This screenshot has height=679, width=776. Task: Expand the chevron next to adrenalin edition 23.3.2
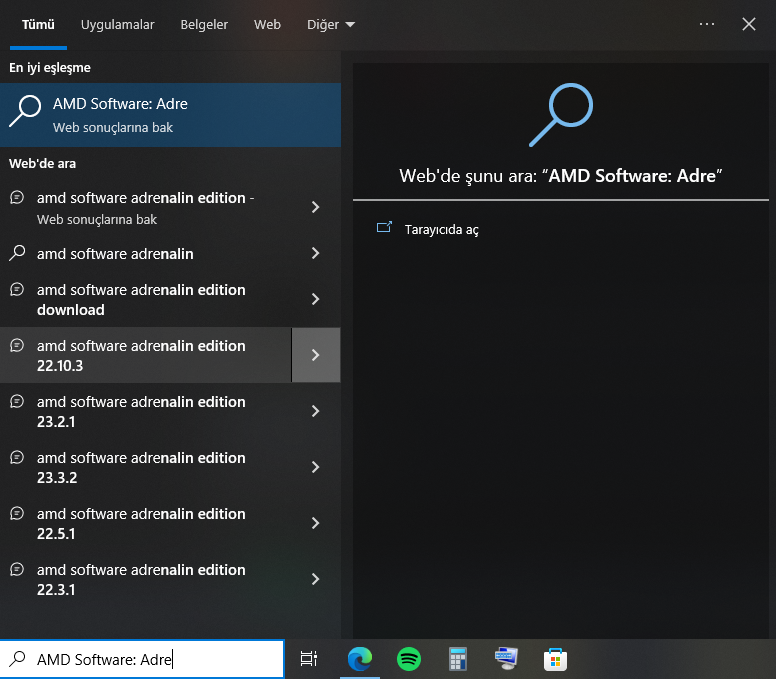coord(316,467)
